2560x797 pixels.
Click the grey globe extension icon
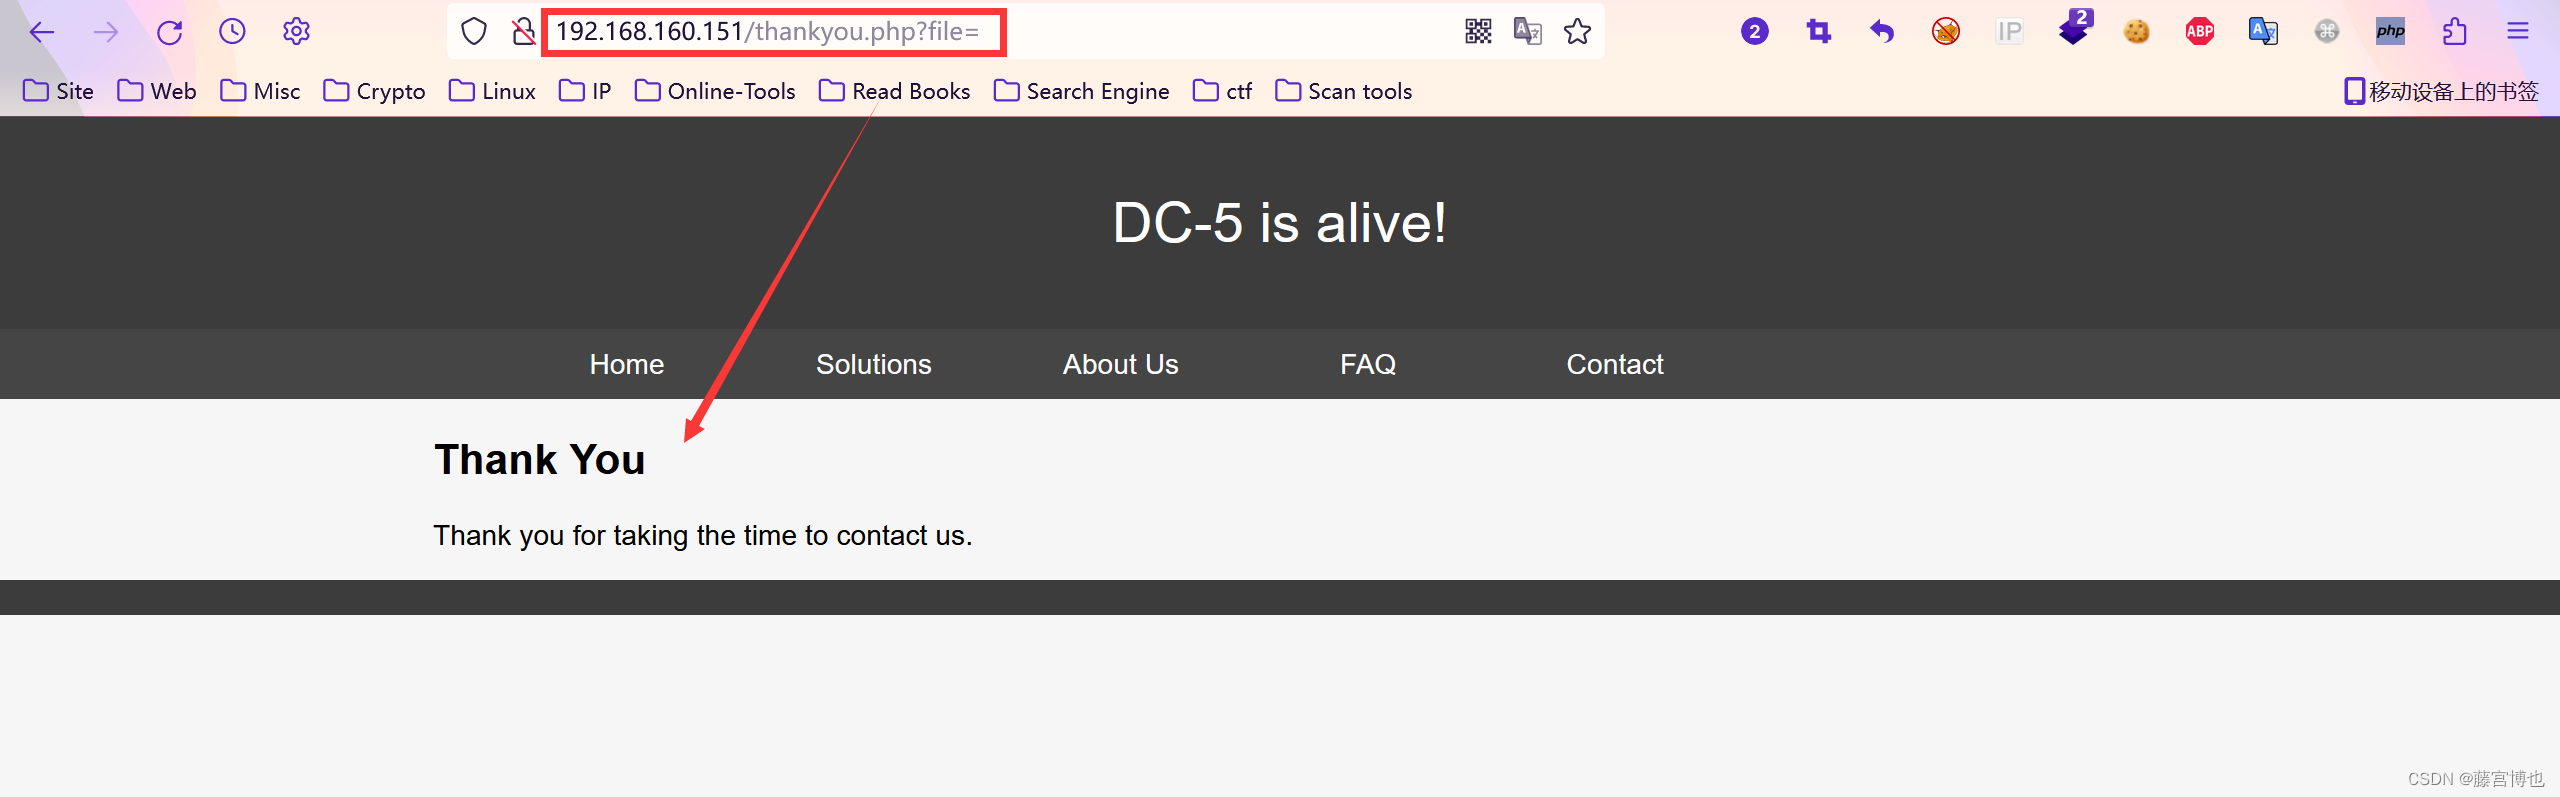tap(2327, 32)
